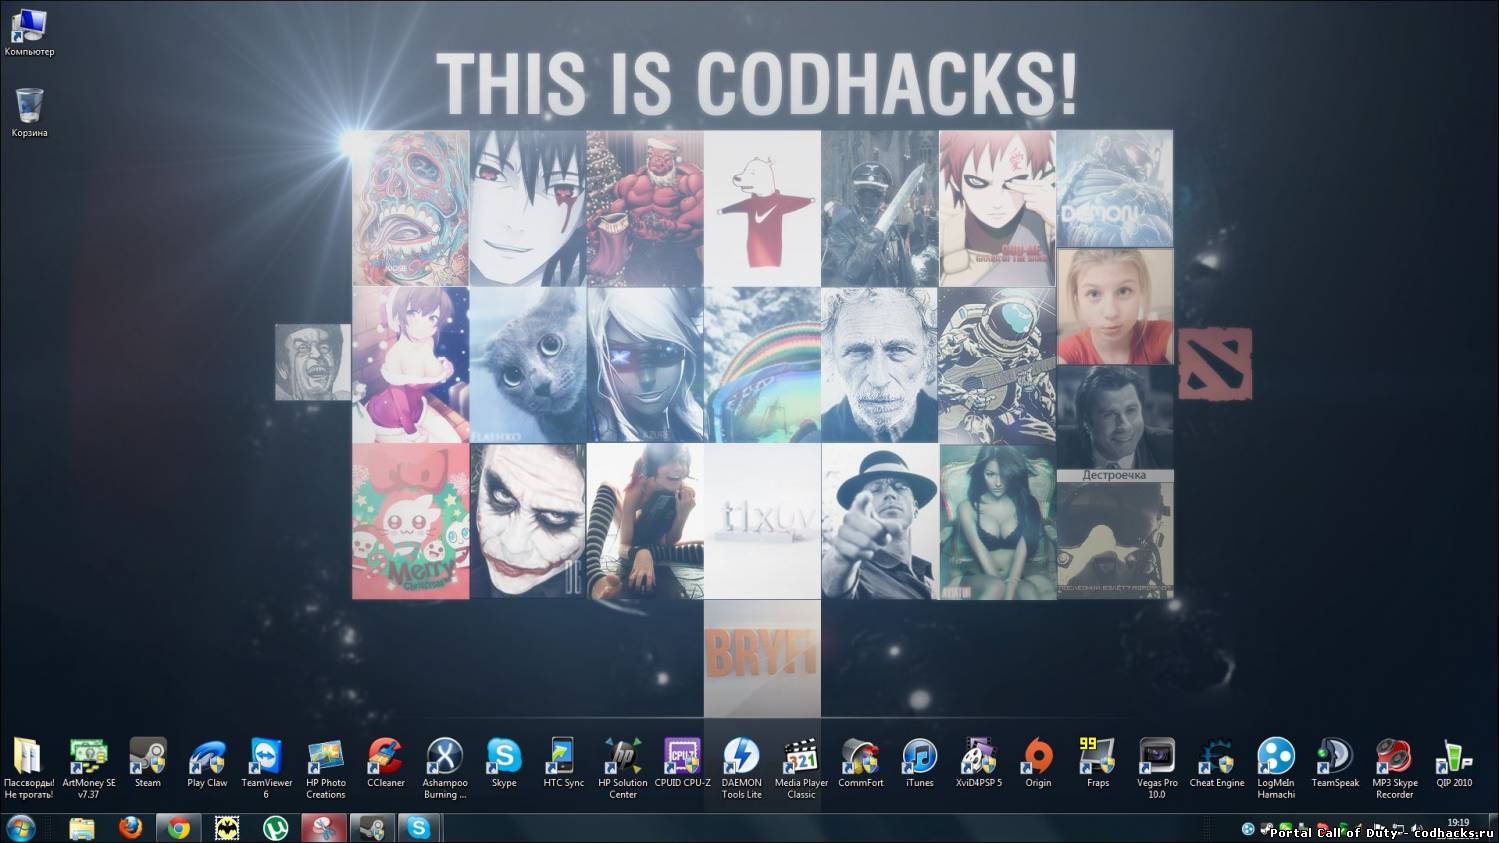Switch to Chrome on the taskbar
1499x843 pixels.
point(179,828)
